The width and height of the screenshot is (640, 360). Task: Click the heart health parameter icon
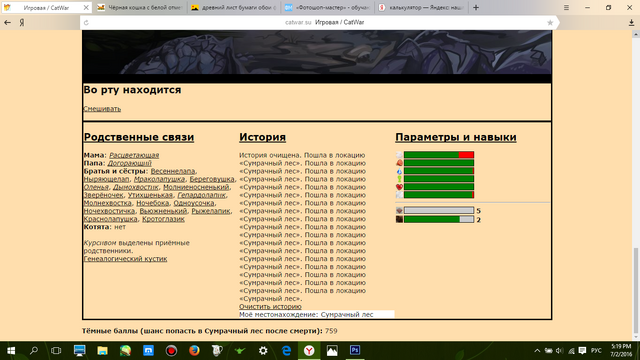click(399, 187)
